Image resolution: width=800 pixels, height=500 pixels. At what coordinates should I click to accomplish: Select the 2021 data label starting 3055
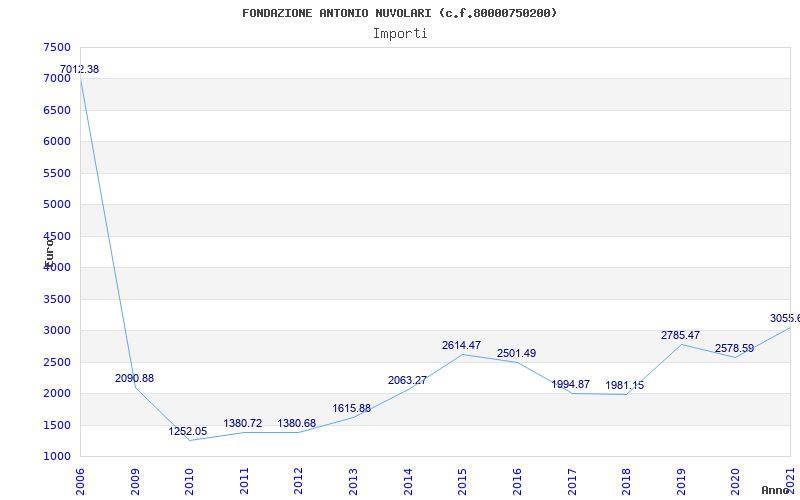coord(785,319)
